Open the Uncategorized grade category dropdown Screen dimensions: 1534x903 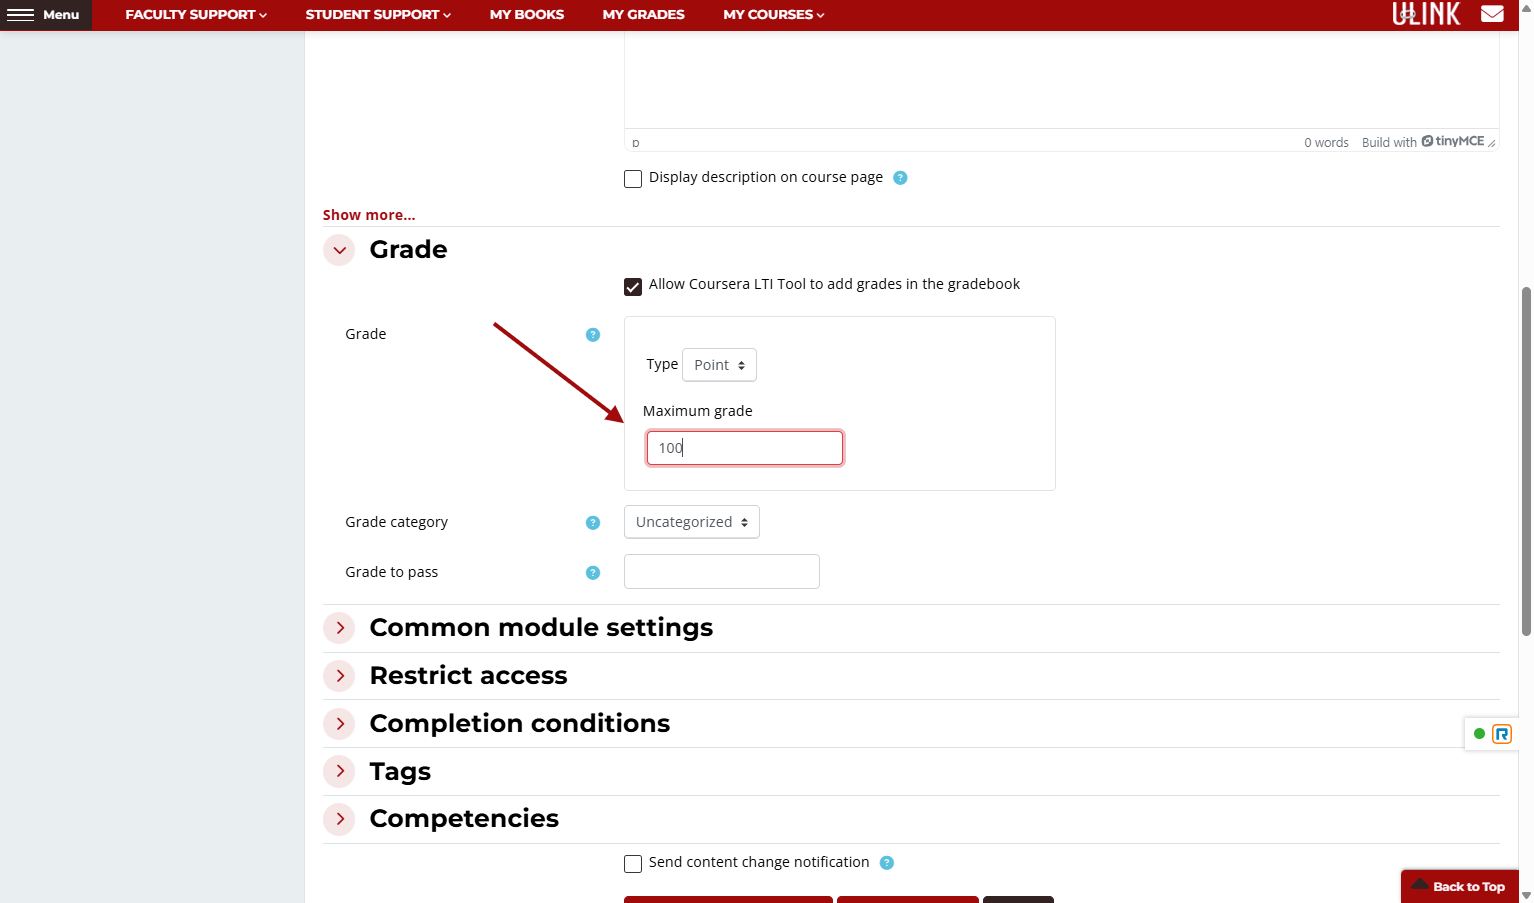692,522
